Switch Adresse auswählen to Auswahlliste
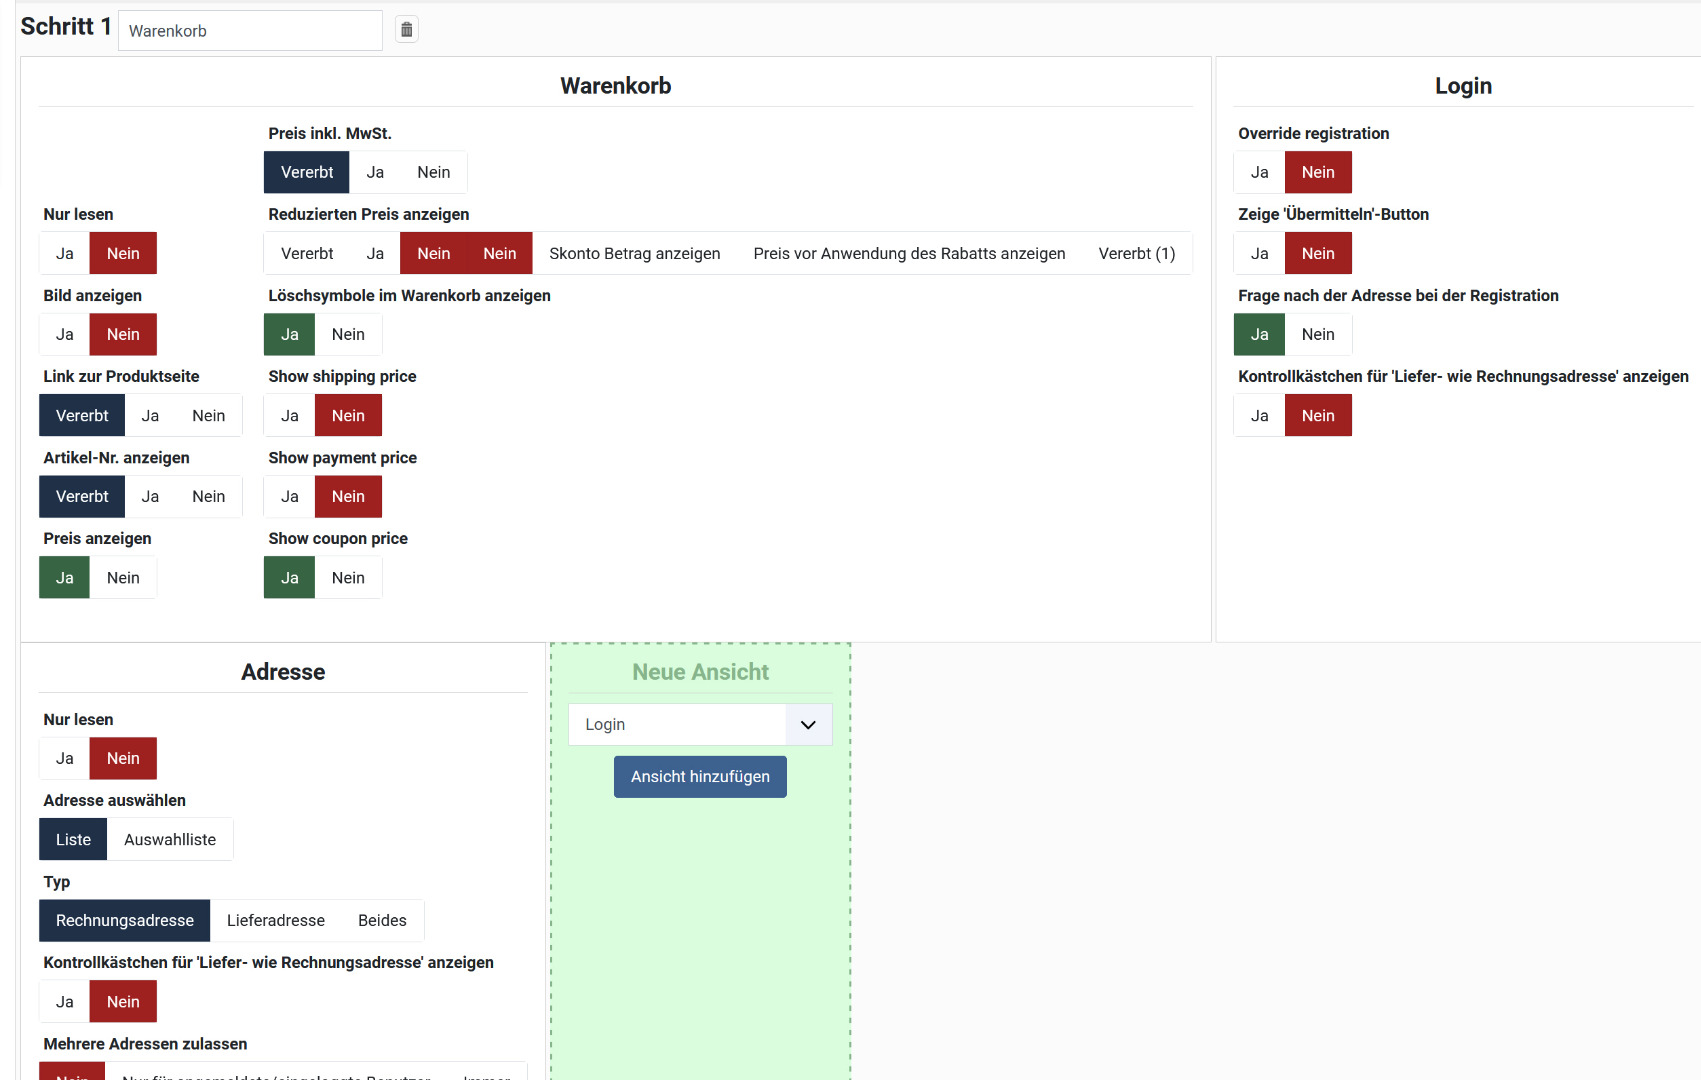1701x1080 pixels. tap(170, 840)
